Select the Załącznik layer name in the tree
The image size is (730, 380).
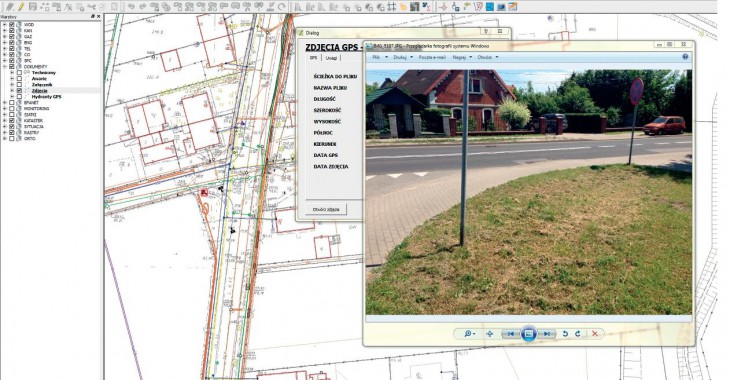click(42, 85)
